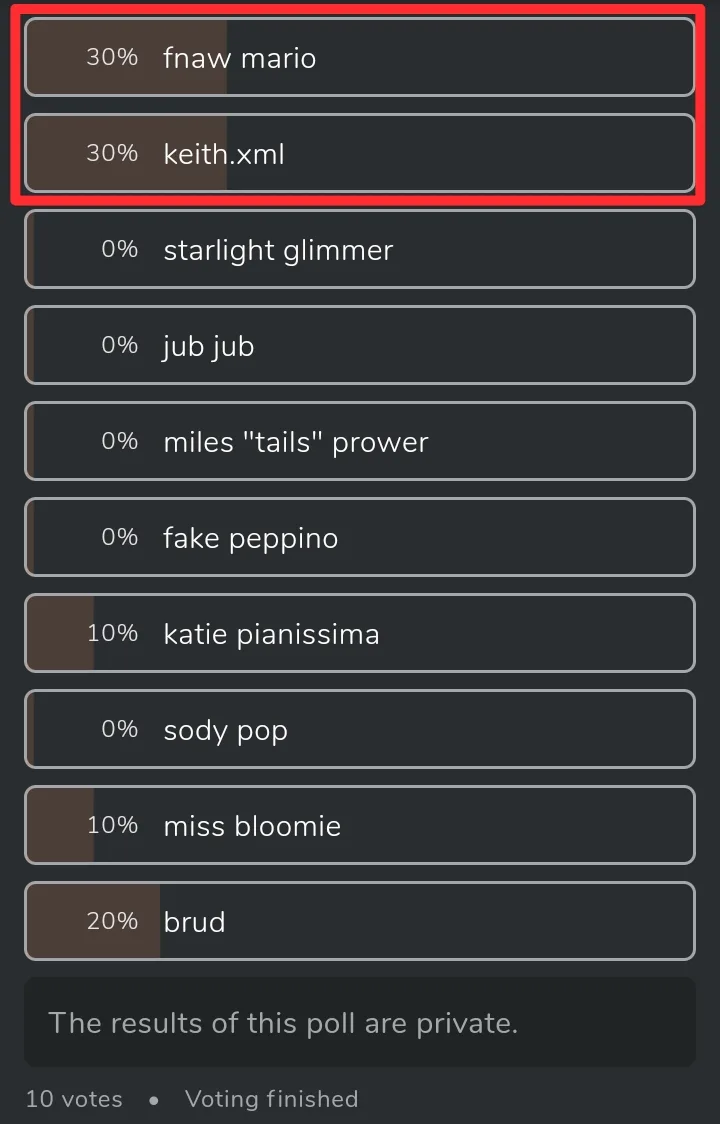Select the miss bloomie option
Viewport: 720px width, 1124px height.
pyautogui.click(x=359, y=826)
